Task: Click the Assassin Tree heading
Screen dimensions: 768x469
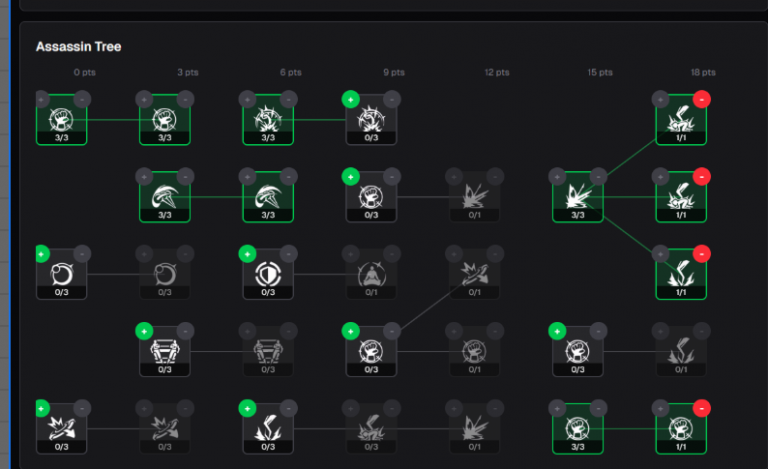Action: coord(78,47)
